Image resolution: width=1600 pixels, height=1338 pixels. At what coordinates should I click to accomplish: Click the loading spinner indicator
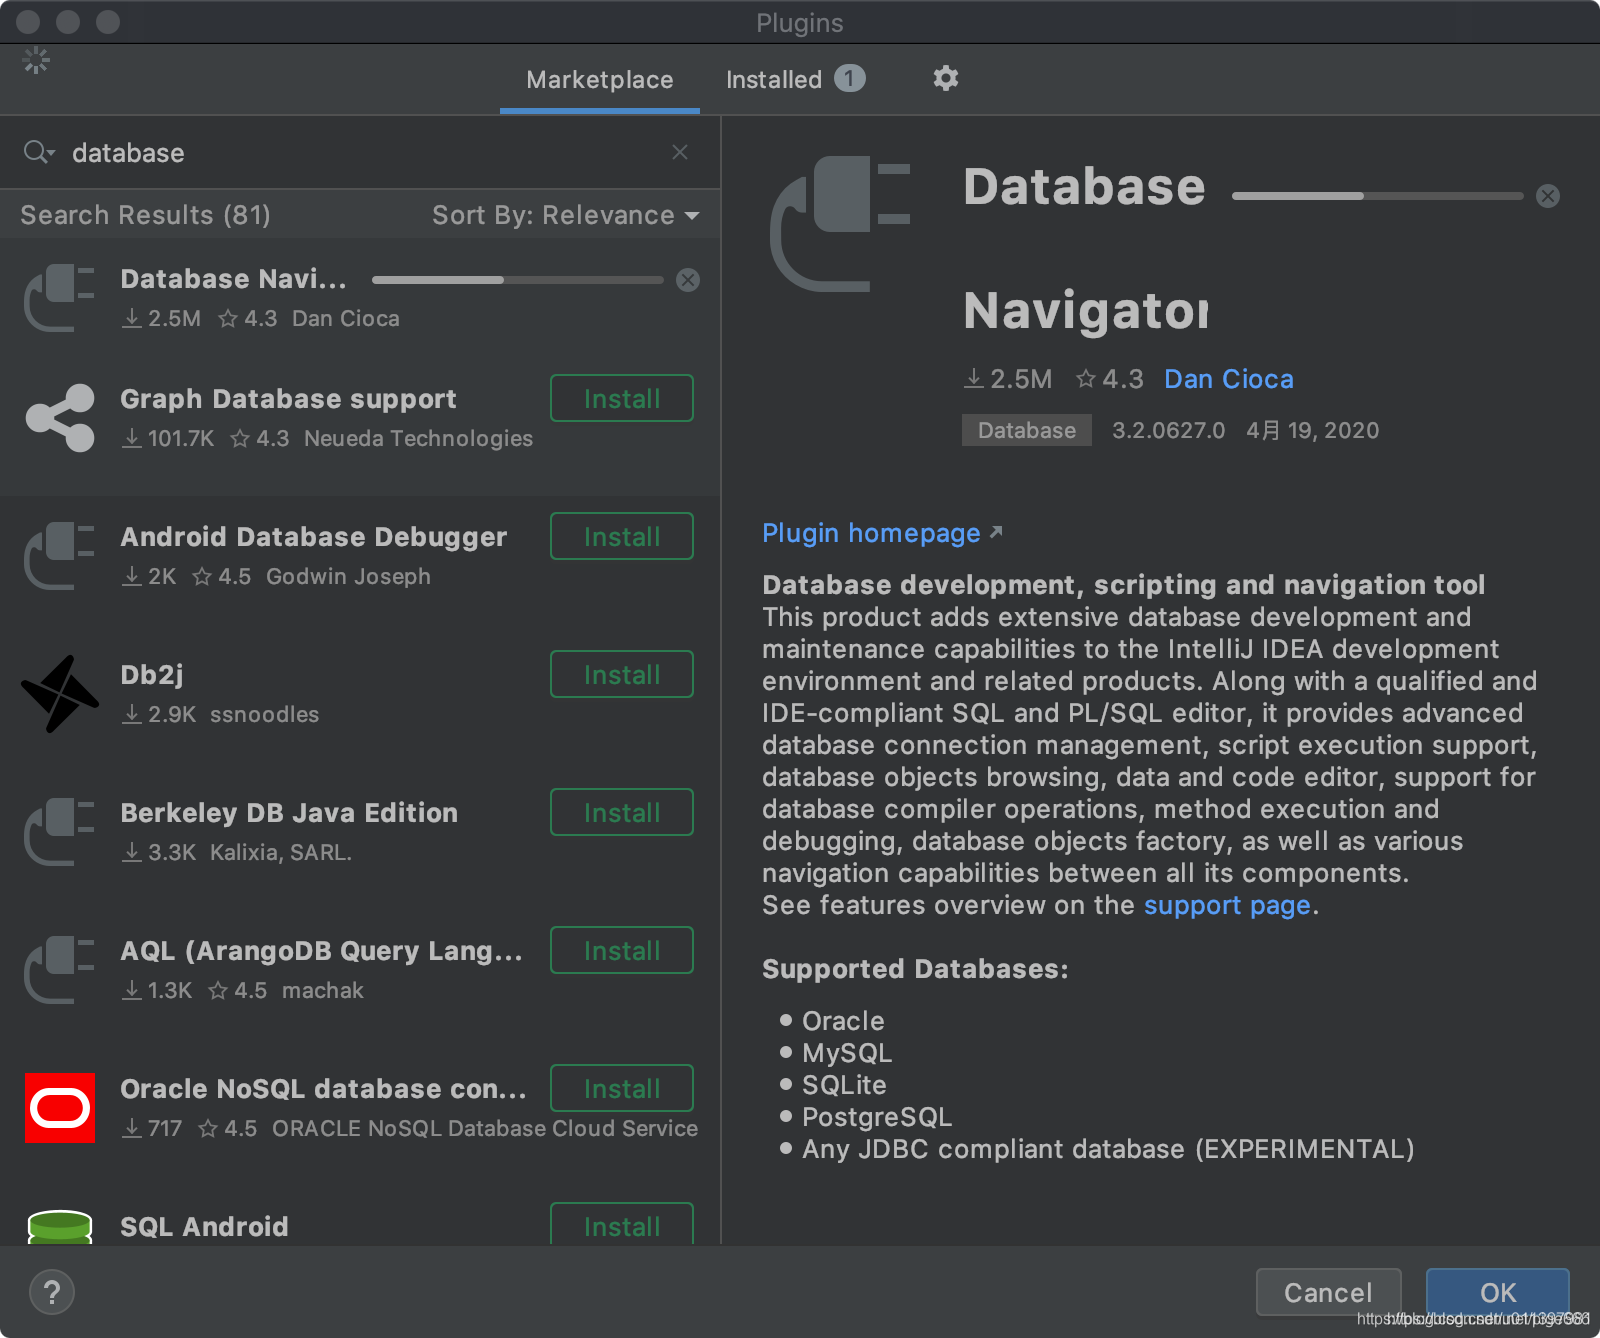36,60
